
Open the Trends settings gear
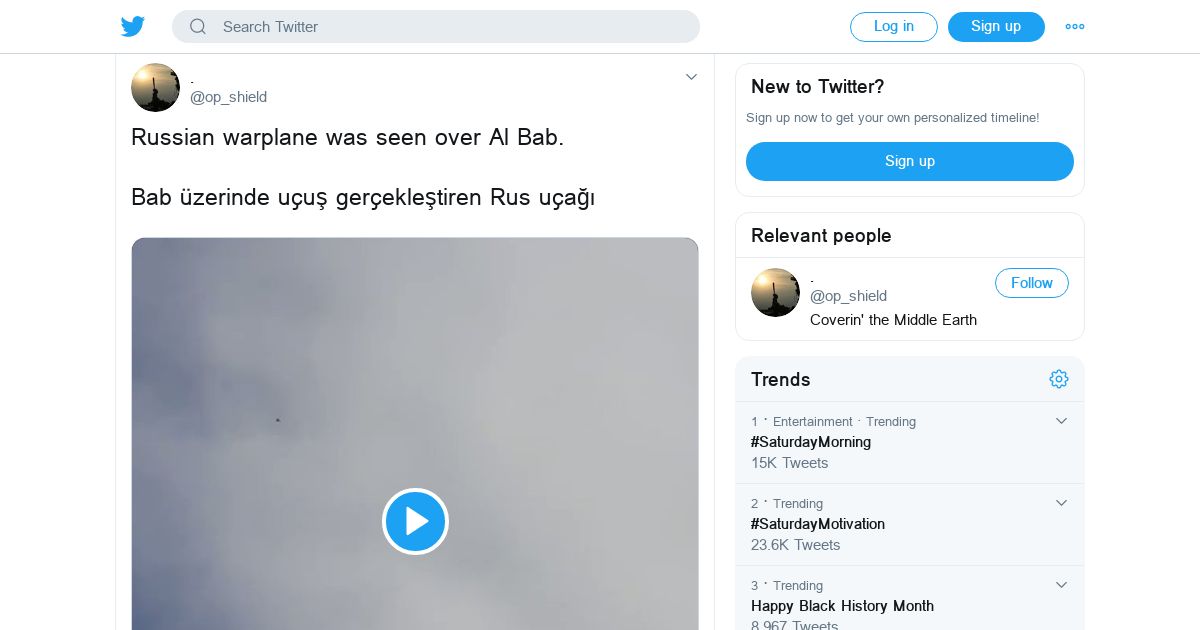1059,379
